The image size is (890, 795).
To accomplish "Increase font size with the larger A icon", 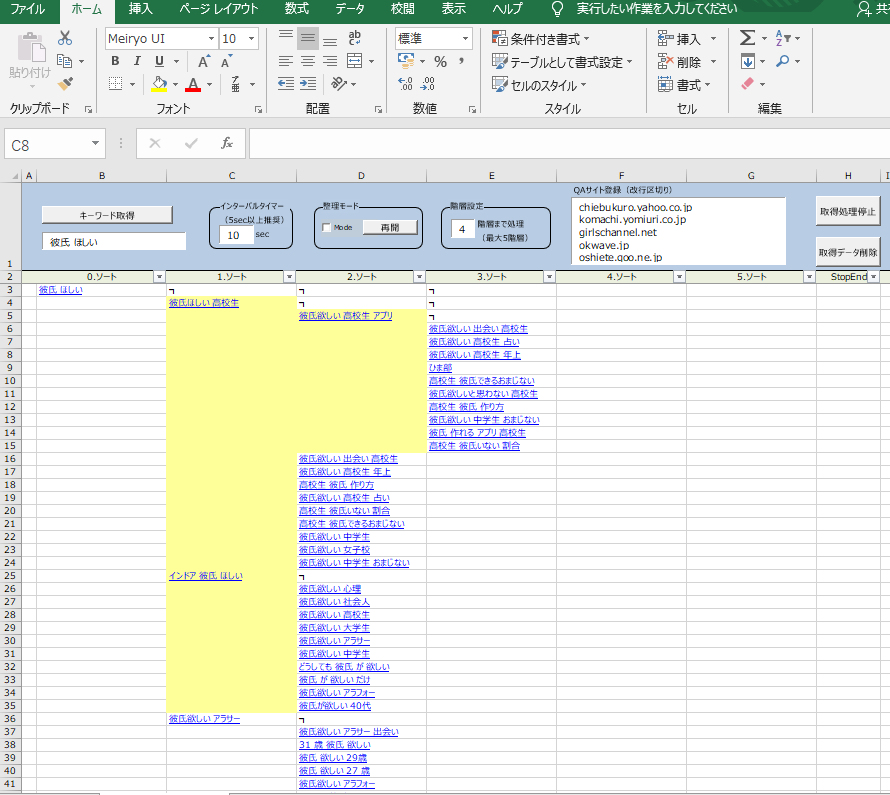I will (204, 61).
